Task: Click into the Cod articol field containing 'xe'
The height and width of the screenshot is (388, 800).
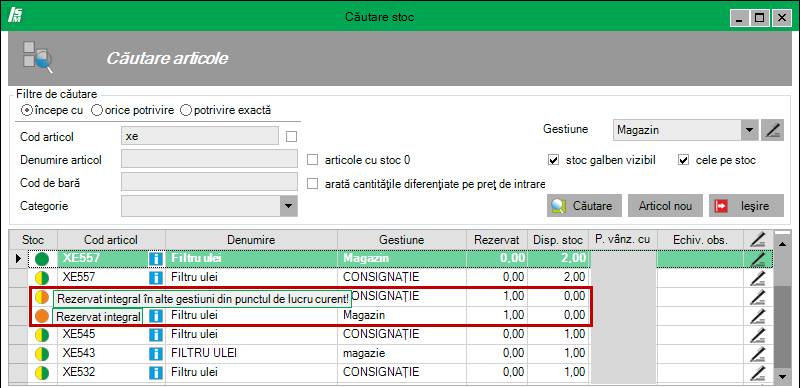Action: pos(200,136)
